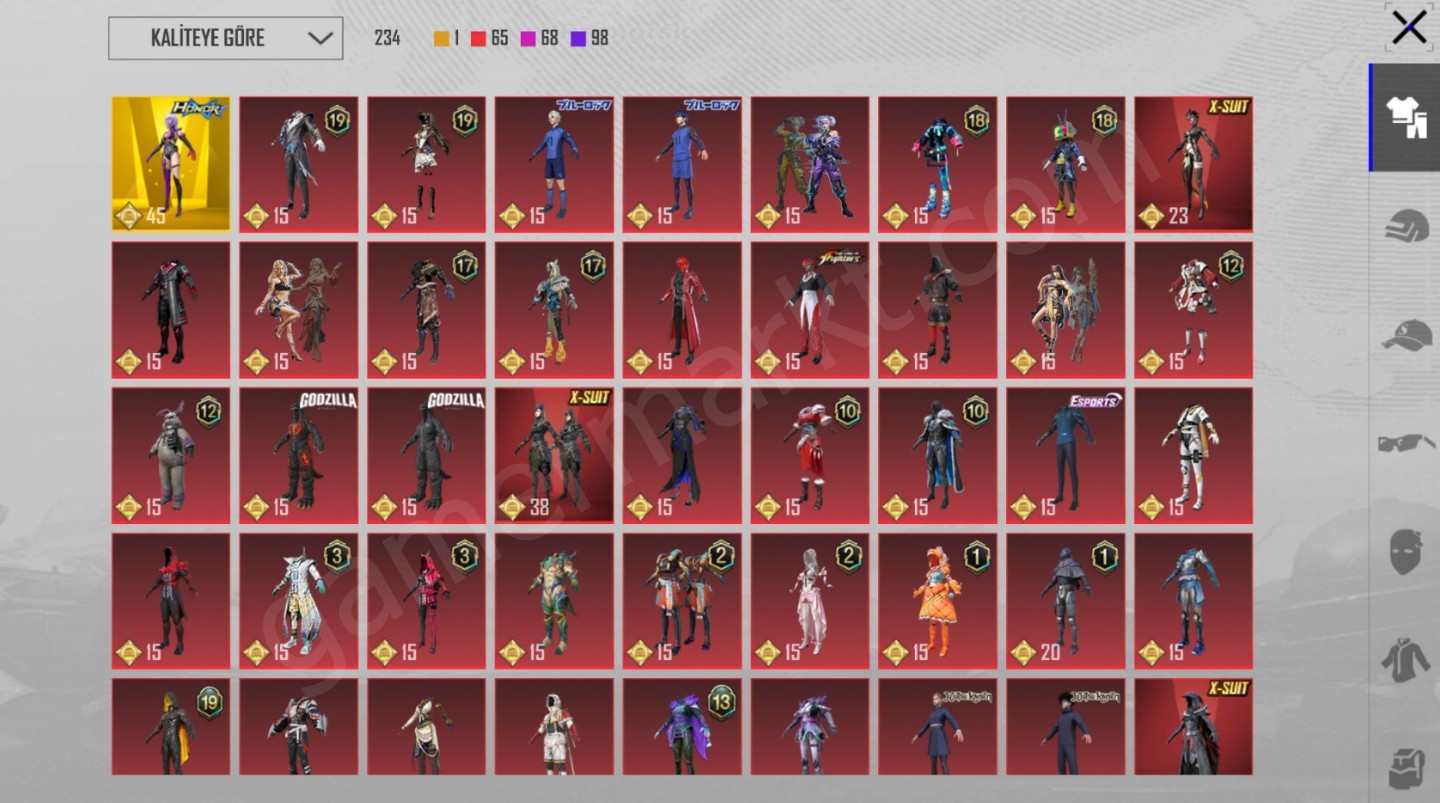Pick the Godzilla outfit with glowing red chest
Viewport: 1440px width, 803px height.
299,455
